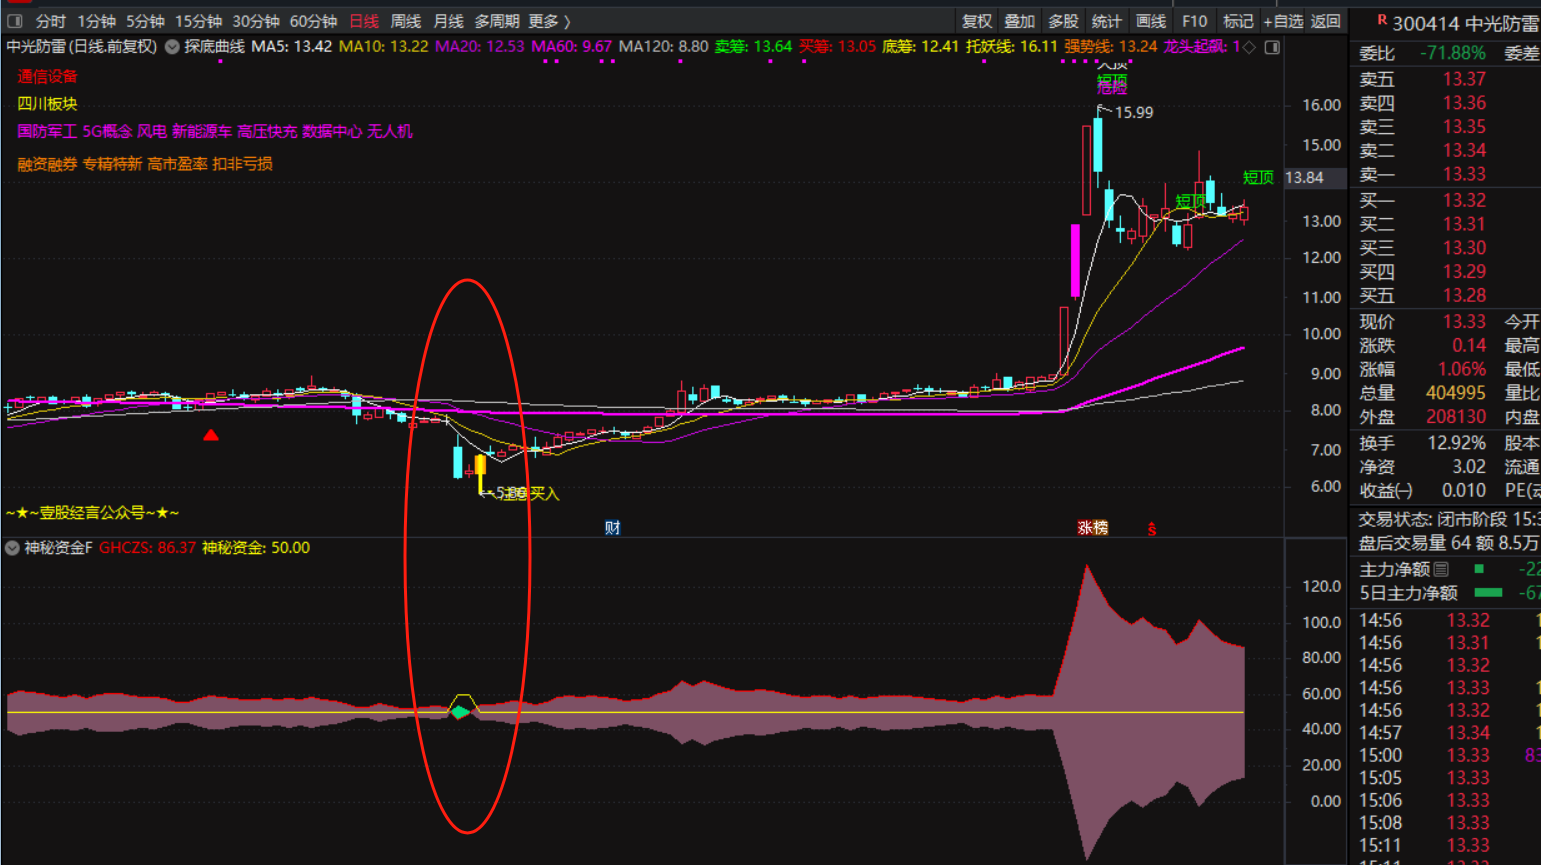Click the diamond icon beside 龙头起飙
Viewport: 1541px width, 865px height.
pyautogui.click(x=1249, y=47)
